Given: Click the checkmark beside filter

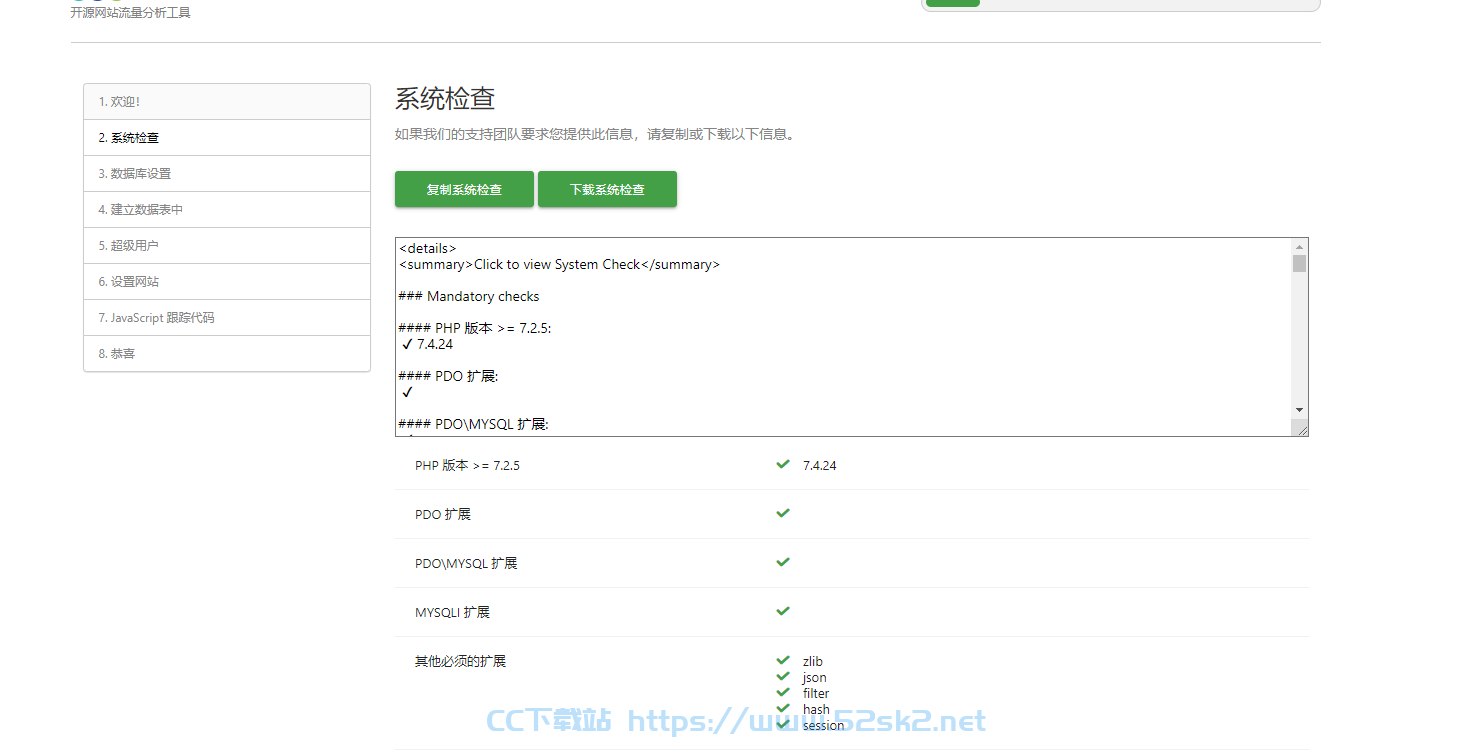Looking at the screenshot, I should [x=783, y=692].
